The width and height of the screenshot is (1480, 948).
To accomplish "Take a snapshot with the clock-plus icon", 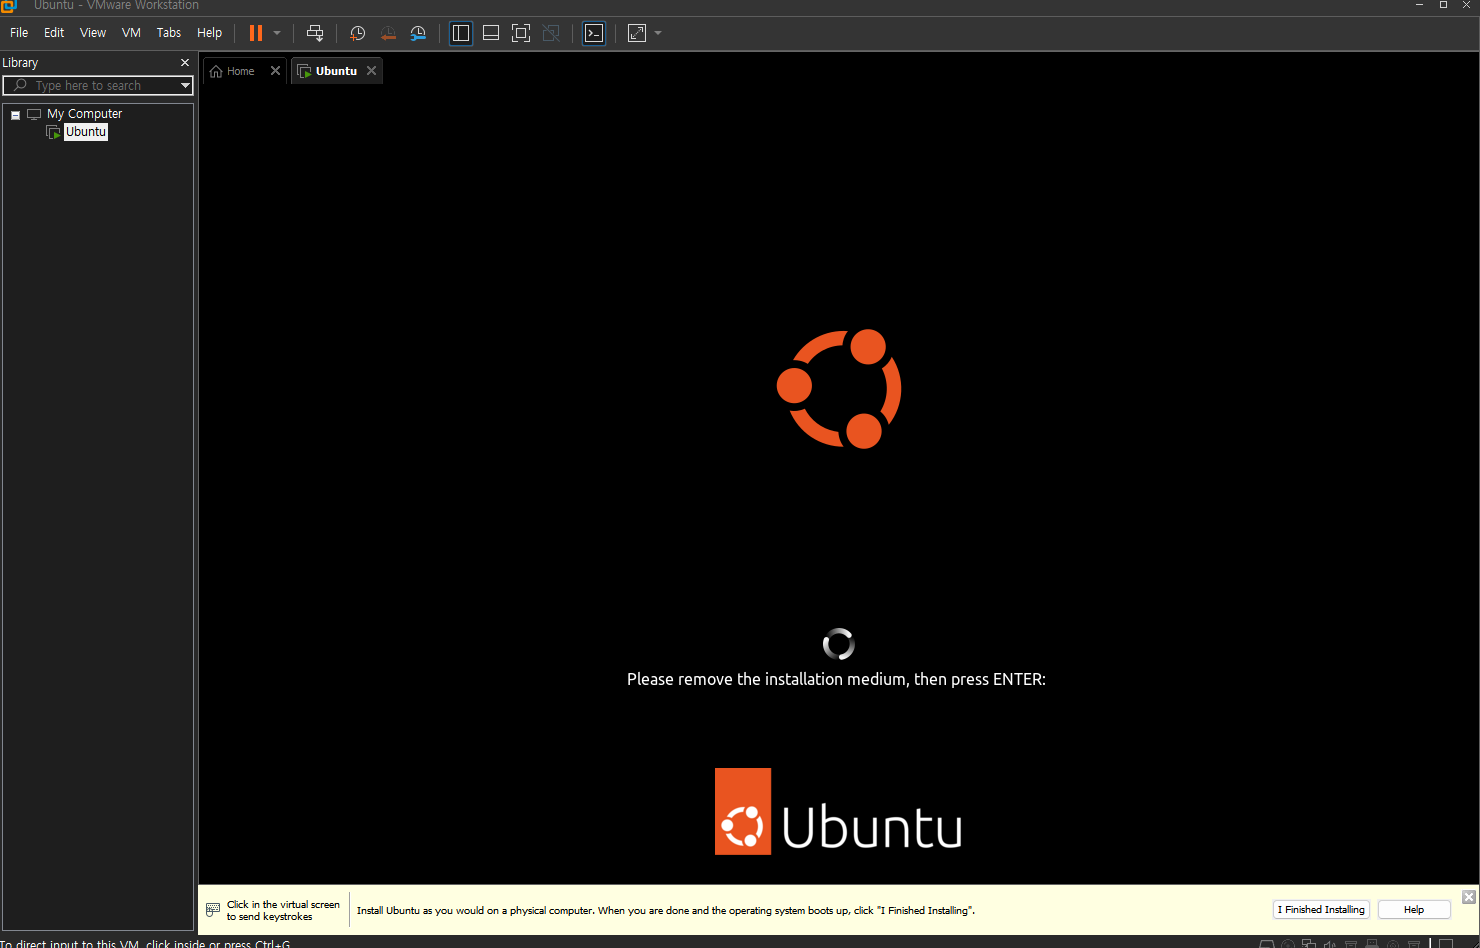I will (x=358, y=33).
